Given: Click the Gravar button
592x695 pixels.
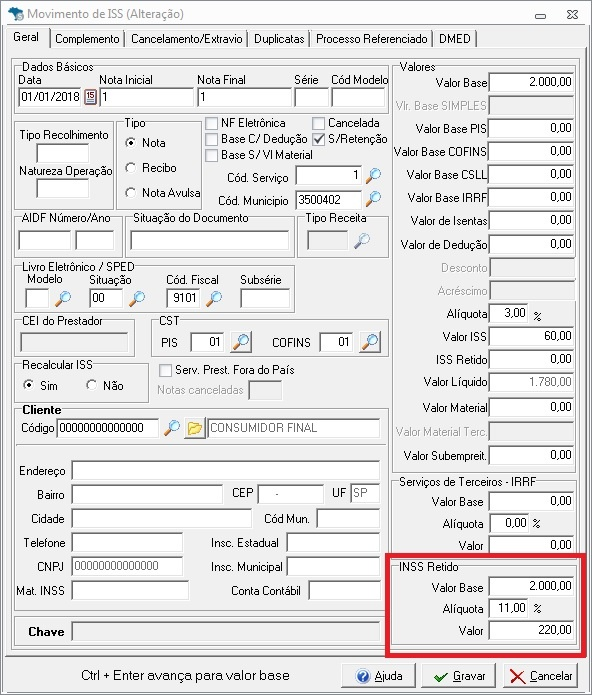Looking at the screenshot, I should click(x=459, y=676).
